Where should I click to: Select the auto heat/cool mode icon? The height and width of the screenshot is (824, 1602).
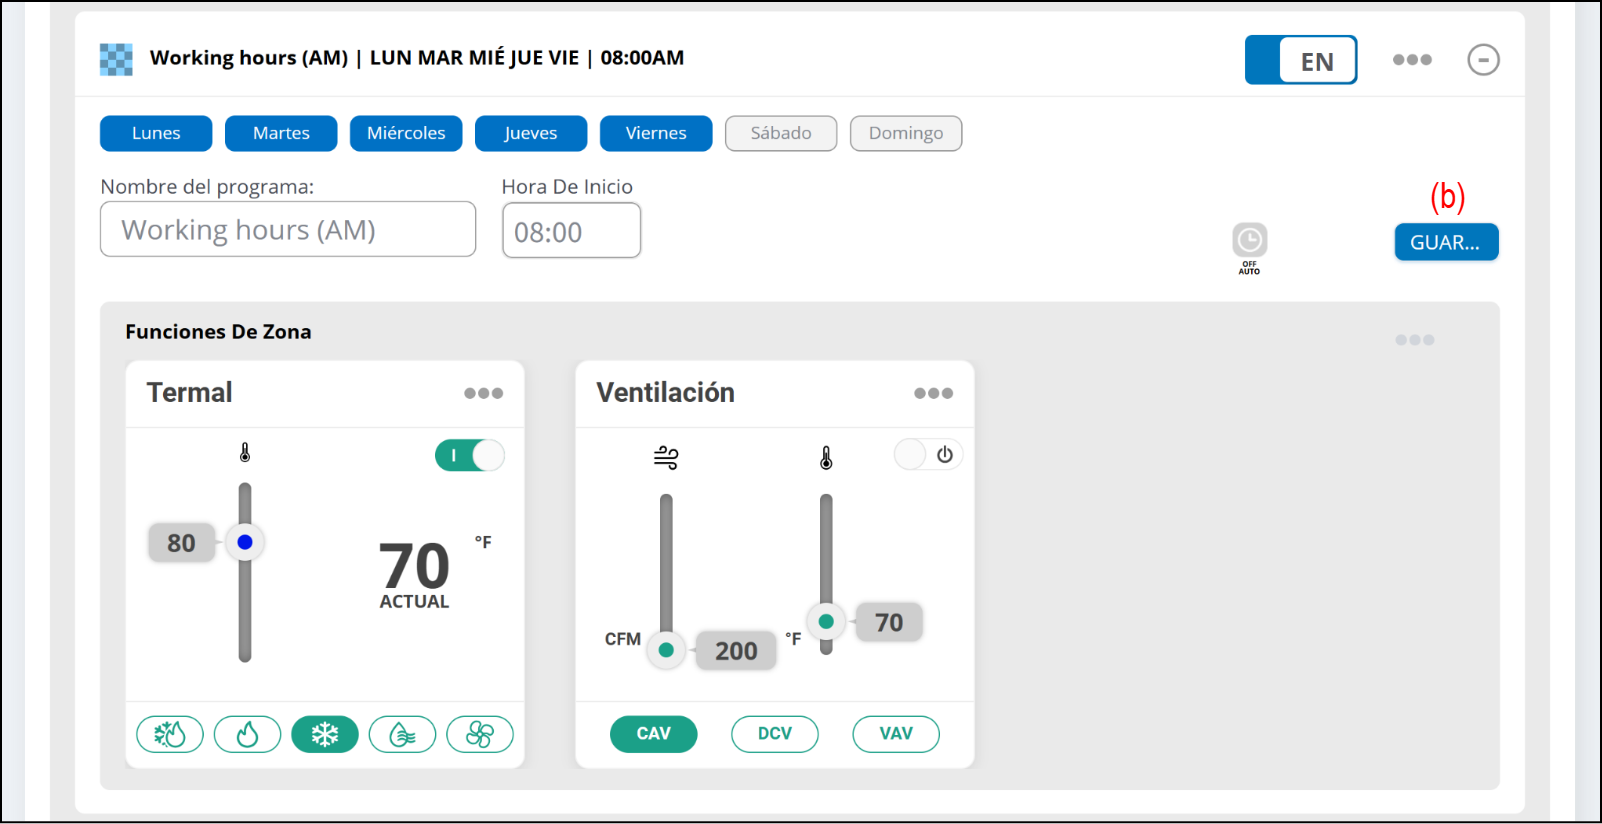pos(170,735)
